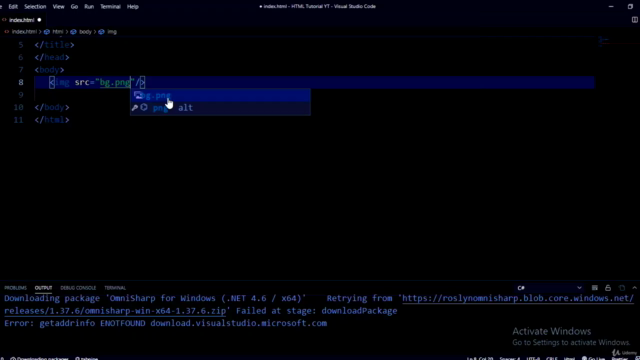Click line number 9 in the gutter
Viewport: 640px width, 360px height.
pyautogui.click(x=20, y=95)
